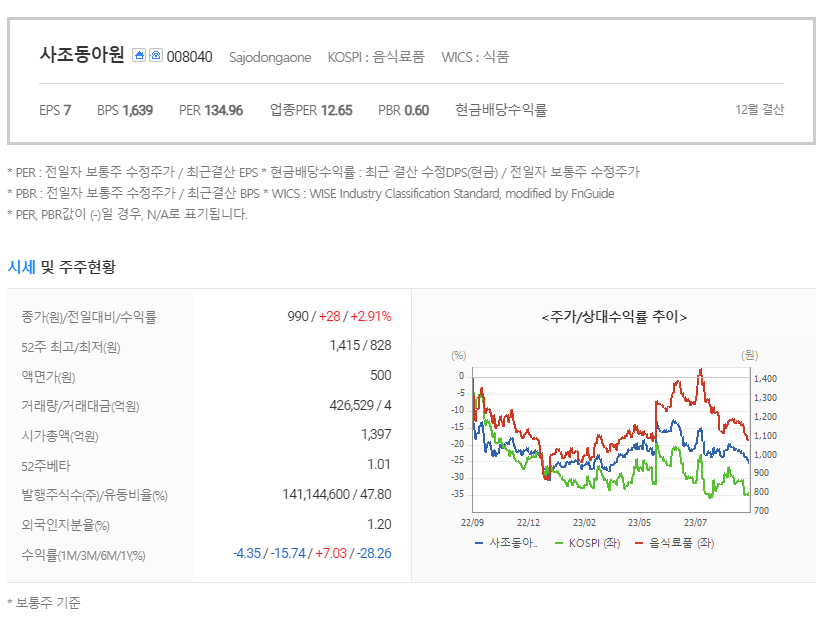Click the PER 134.96 value

click(211, 110)
